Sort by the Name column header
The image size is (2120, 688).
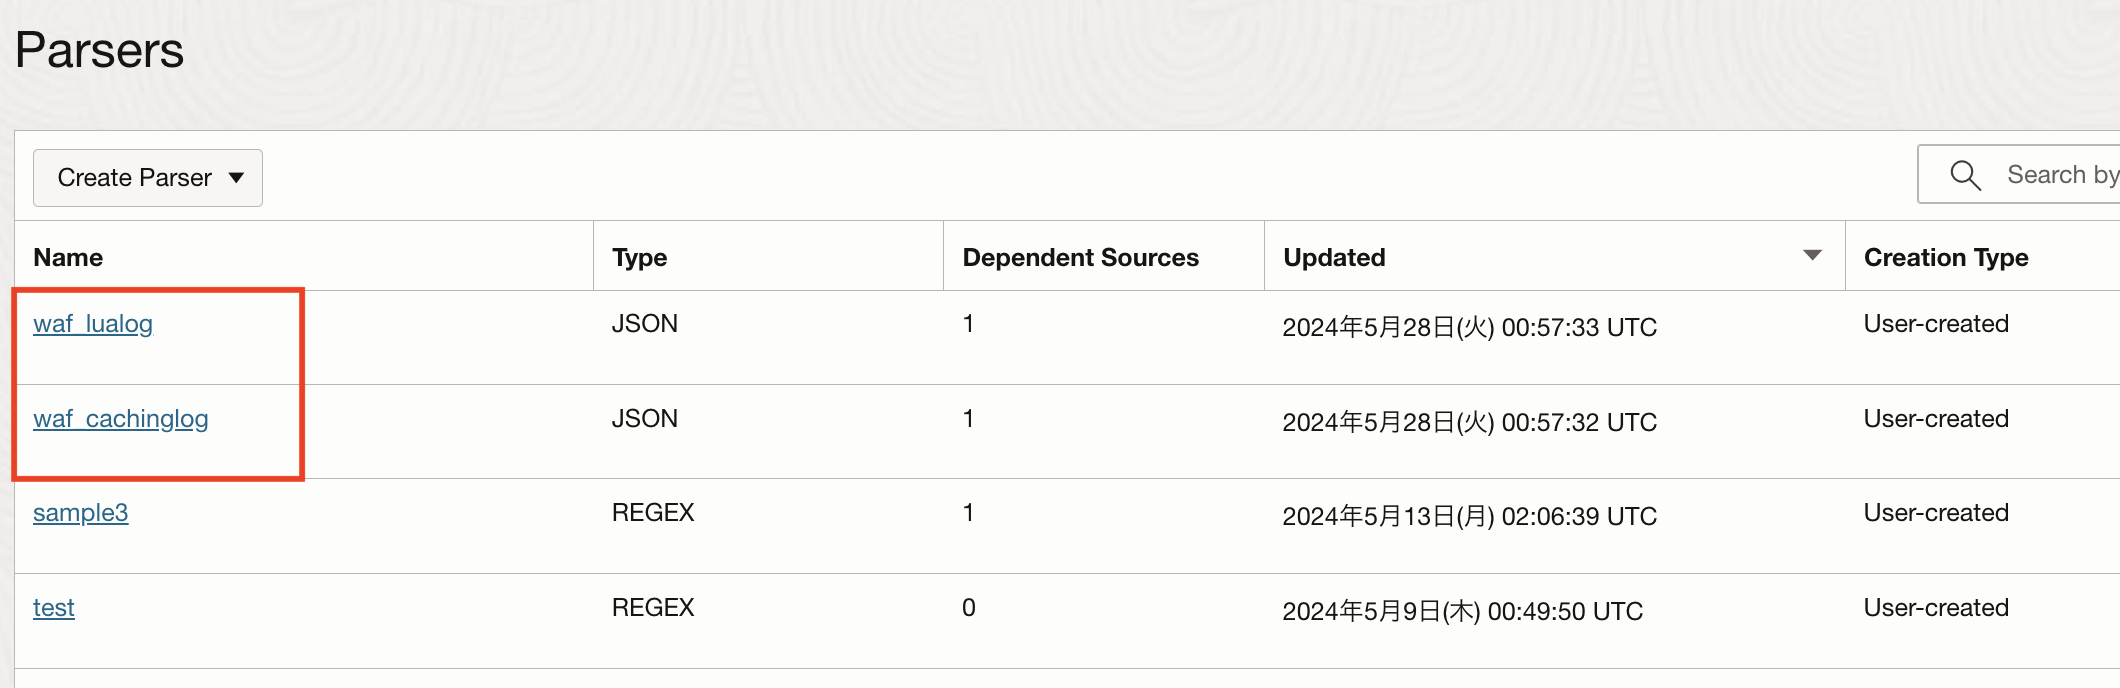coord(68,257)
